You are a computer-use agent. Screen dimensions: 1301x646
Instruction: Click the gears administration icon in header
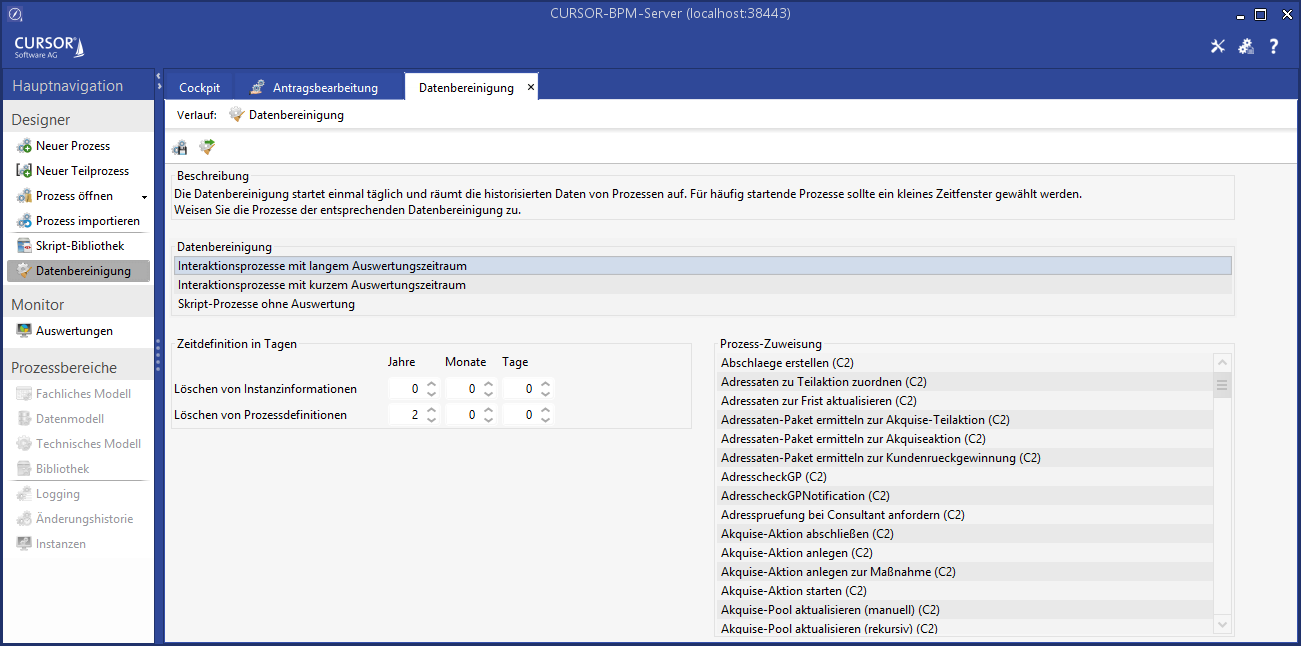[x=1246, y=46]
